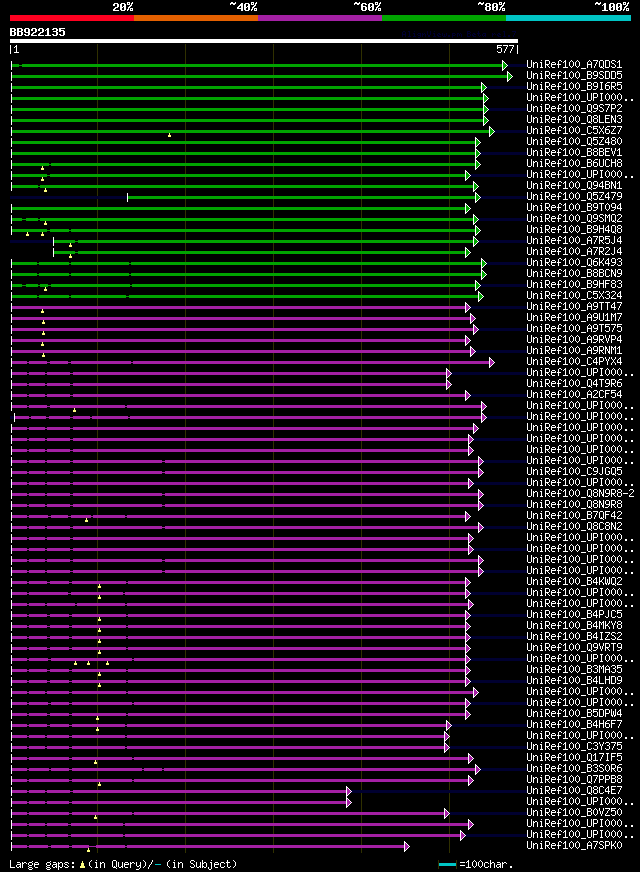Click the arrowhead ending the UniRef100_B4H6F7 alignment

pos(449,725)
